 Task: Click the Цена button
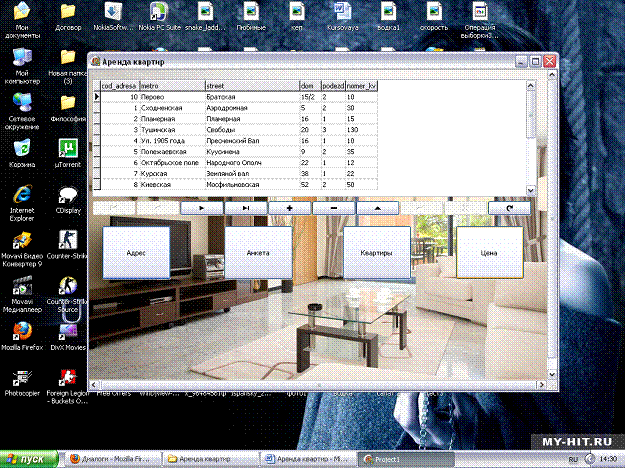(x=489, y=253)
